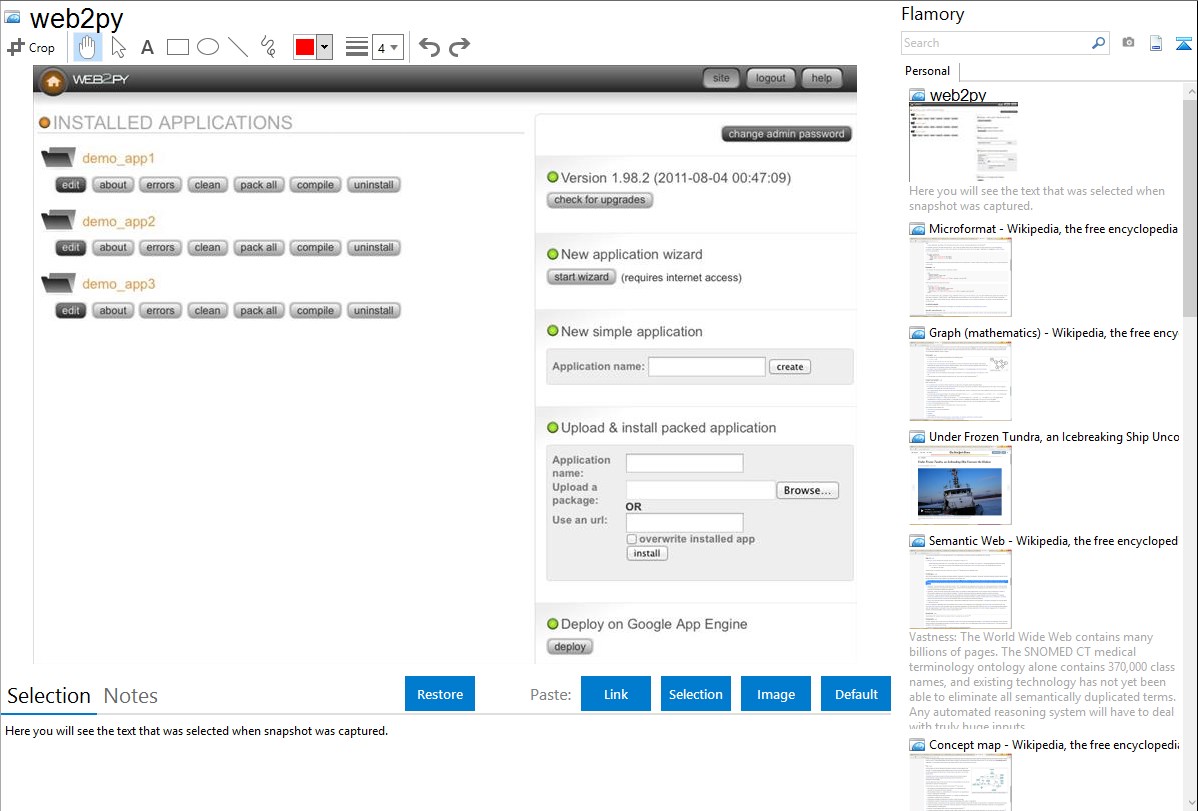Select the Crop tool
The height and width of the screenshot is (811, 1198).
(31, 47)
